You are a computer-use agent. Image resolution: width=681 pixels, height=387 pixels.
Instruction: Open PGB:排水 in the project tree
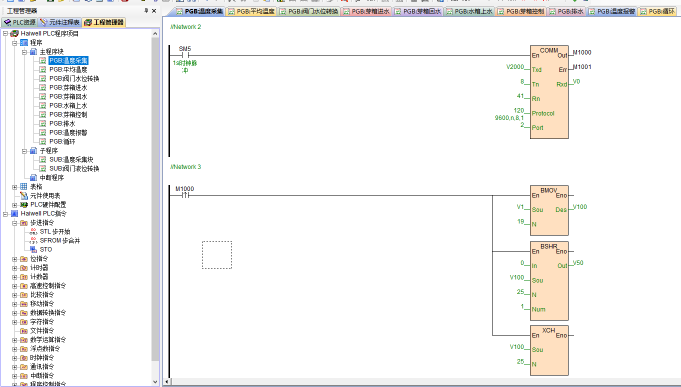point(62,123)
